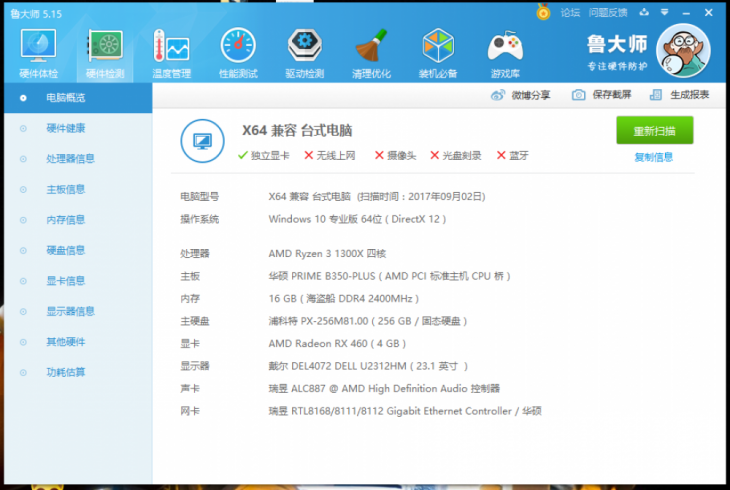Select the 温度管理 thermometer icon

pyautogui.click(x=171, y=46)
